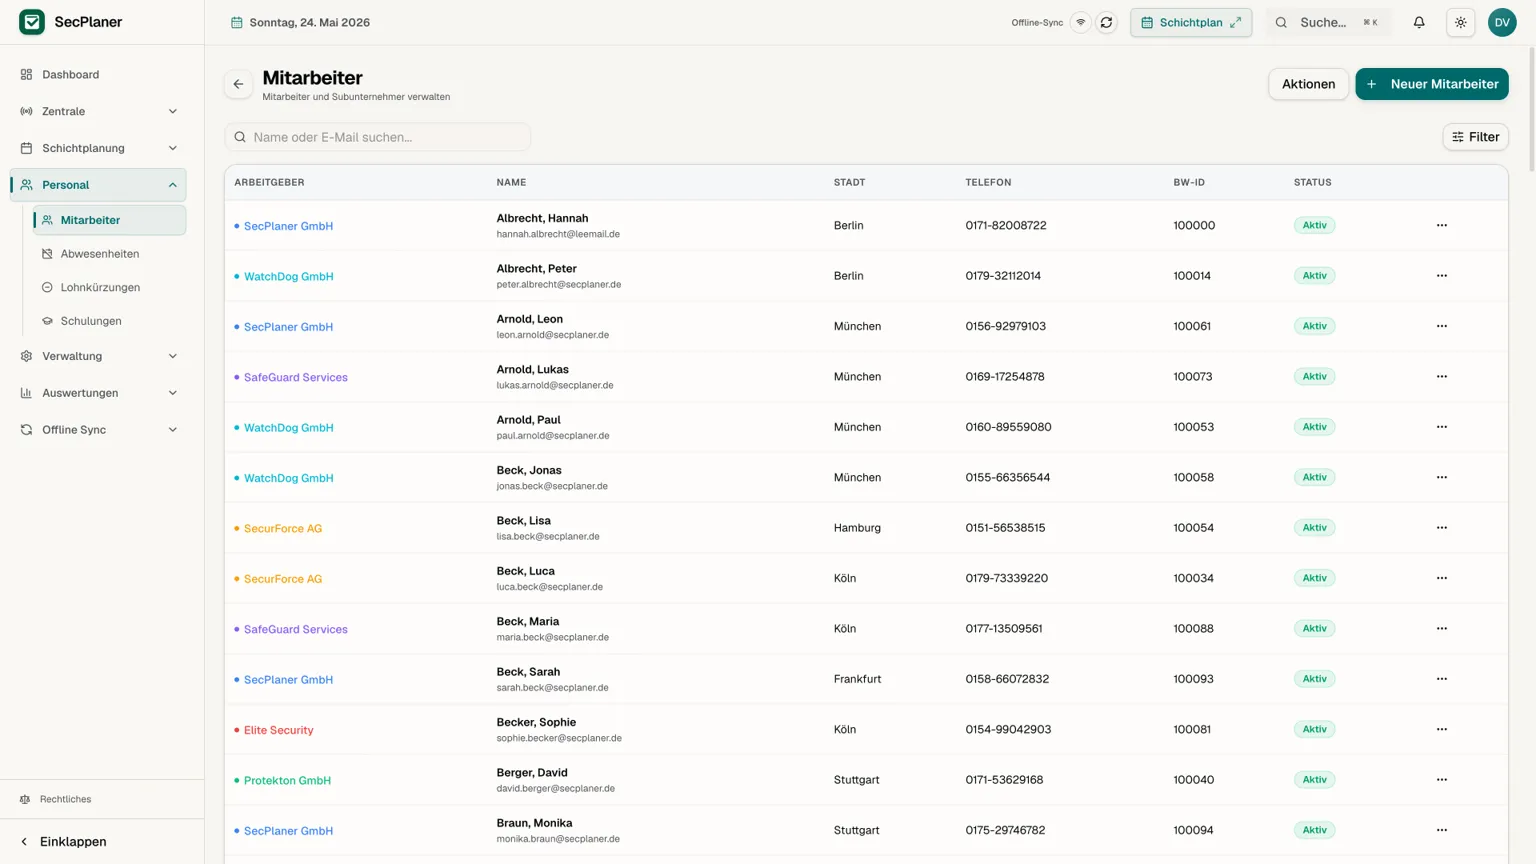This screenshot has width=1536, height=864.
Task: Open the three-dot menu for Beck, Lisa
Action: pos(1441,527)
